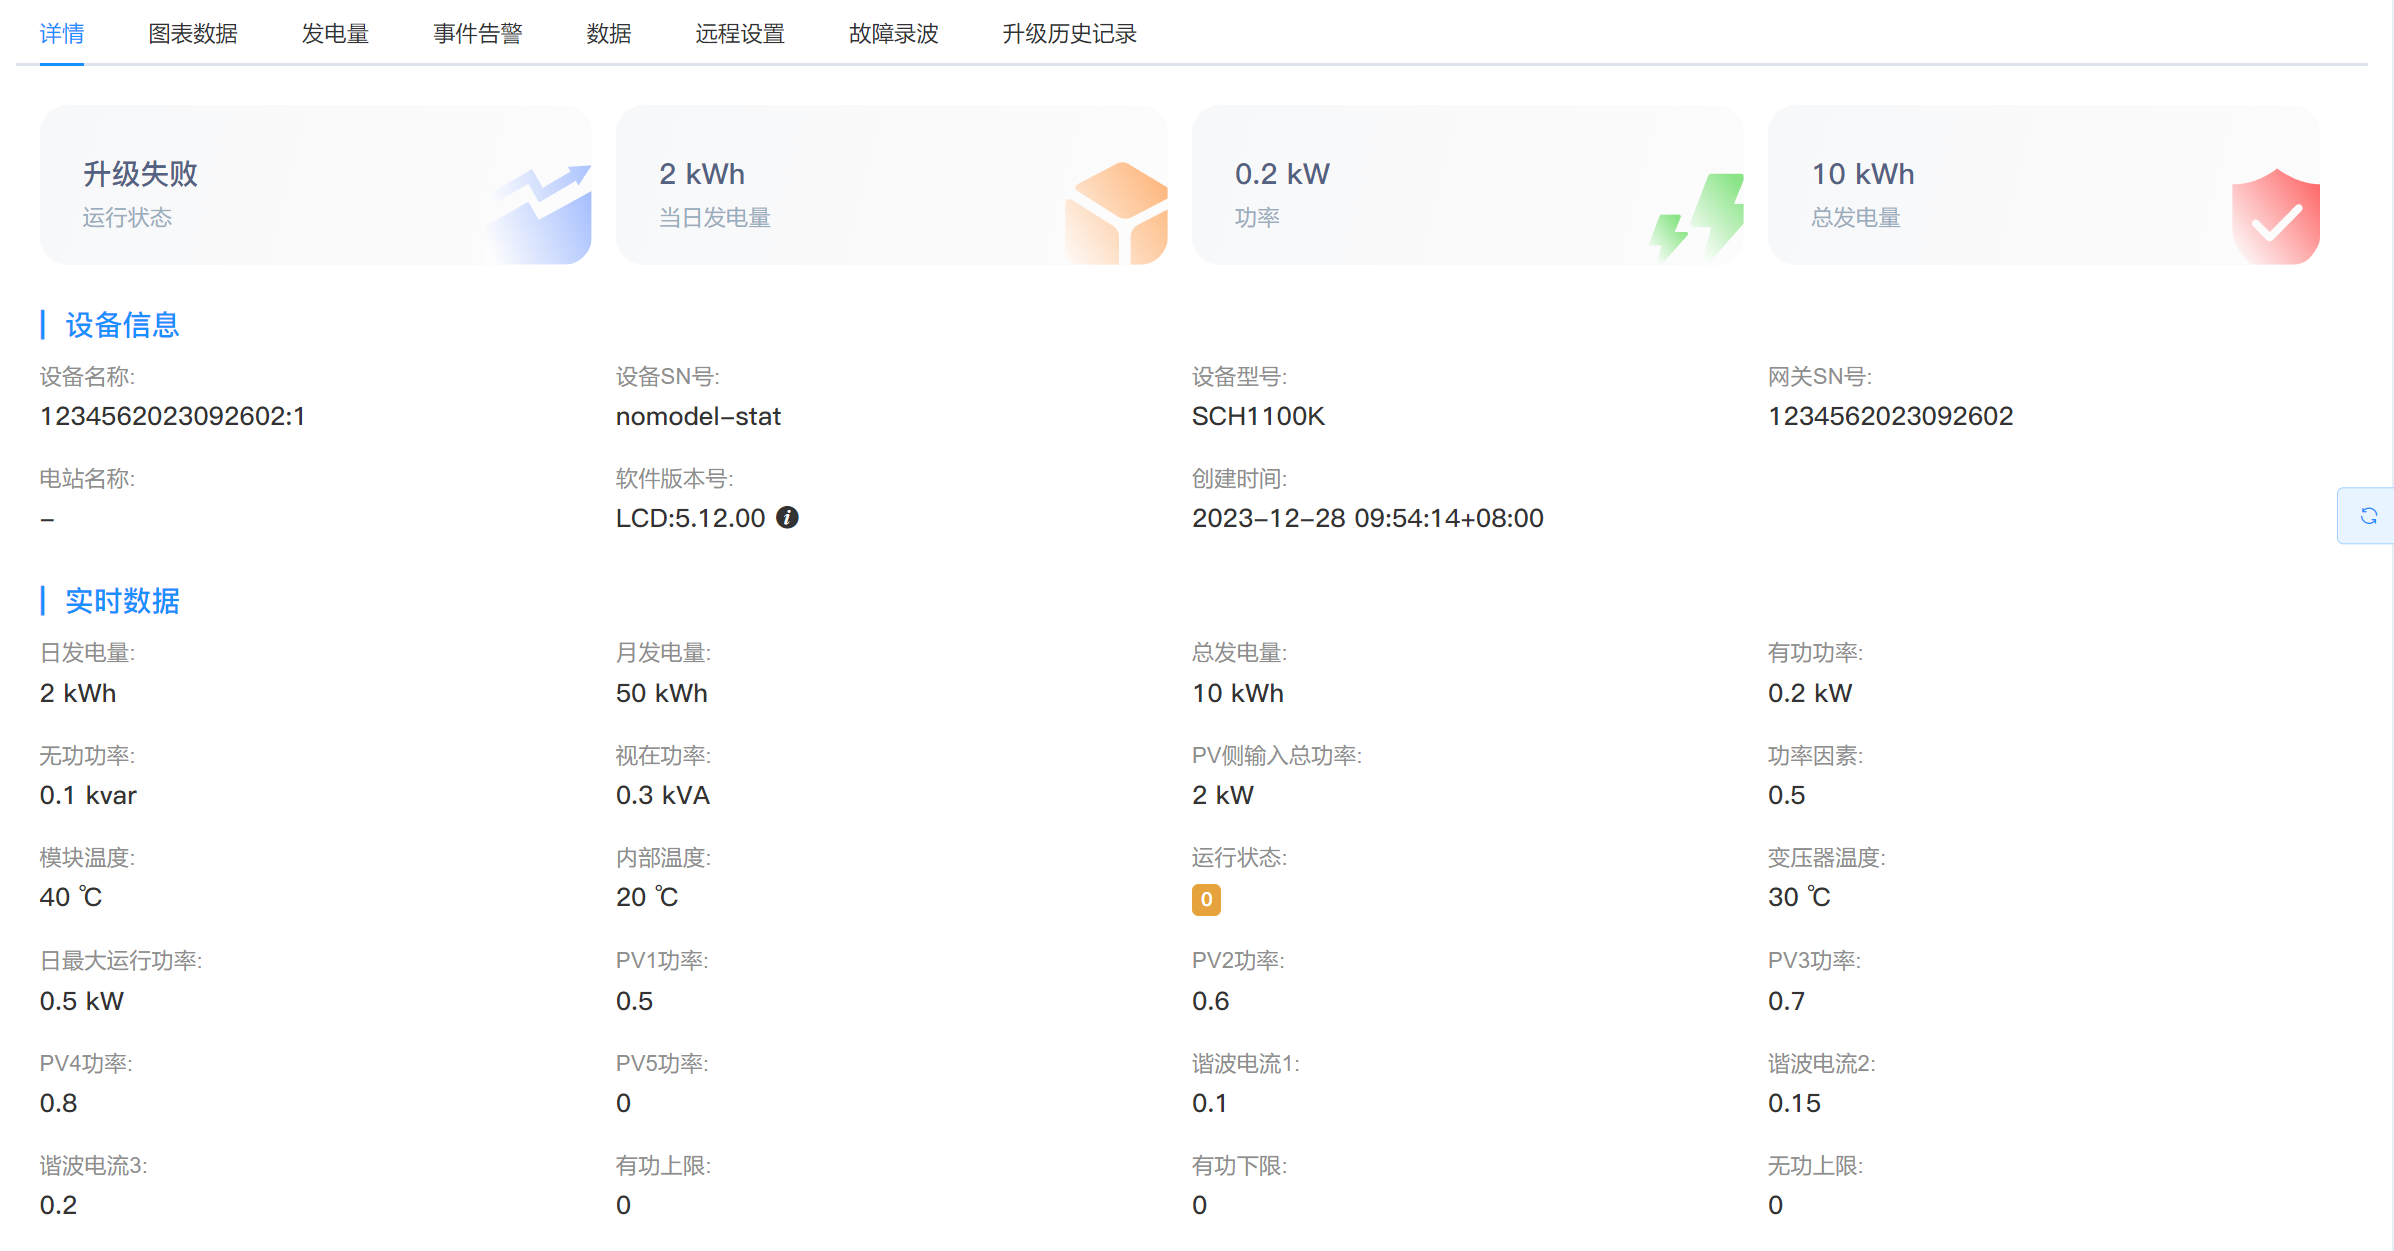
Task: Click the 电站名称 dash value
Action: click(x=47, y=519)
